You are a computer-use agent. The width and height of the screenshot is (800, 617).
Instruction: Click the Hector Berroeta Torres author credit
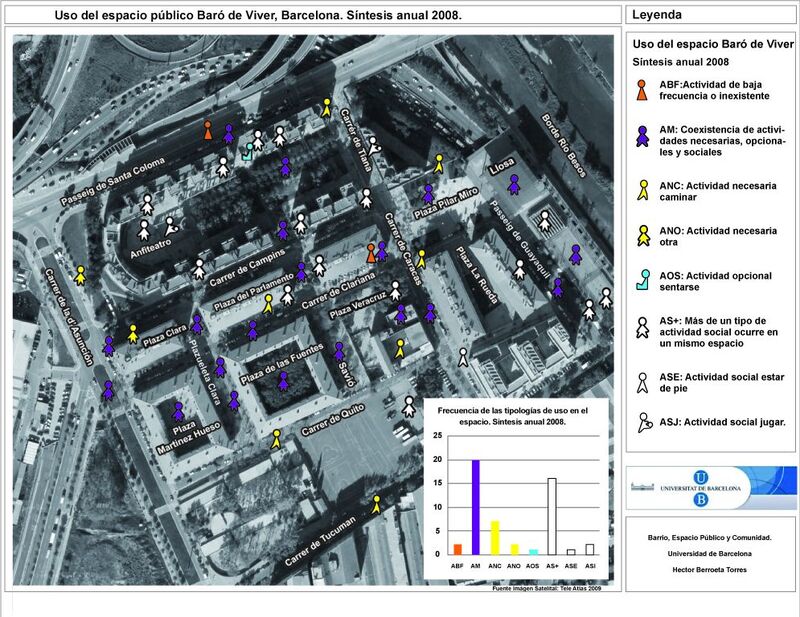(x=711, y=569)
